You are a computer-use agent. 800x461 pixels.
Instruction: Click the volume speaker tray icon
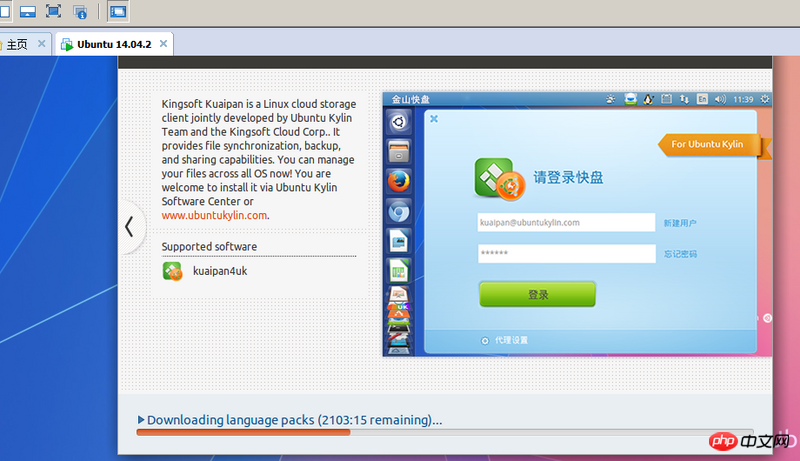coord(720,99)
